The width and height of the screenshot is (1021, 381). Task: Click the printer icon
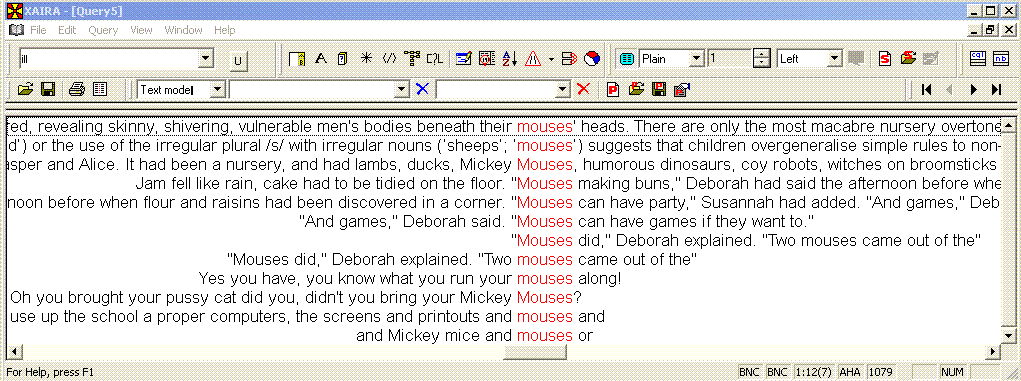point(77,89)
